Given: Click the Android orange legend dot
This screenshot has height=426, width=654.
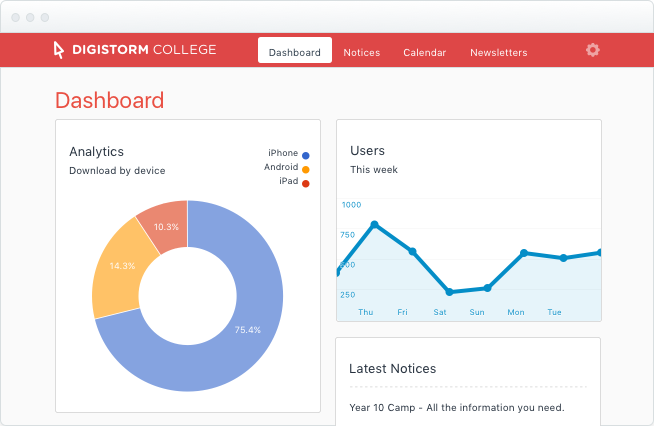Looking at the screenshot, I should pyautogui.click(x=306, y=169).
